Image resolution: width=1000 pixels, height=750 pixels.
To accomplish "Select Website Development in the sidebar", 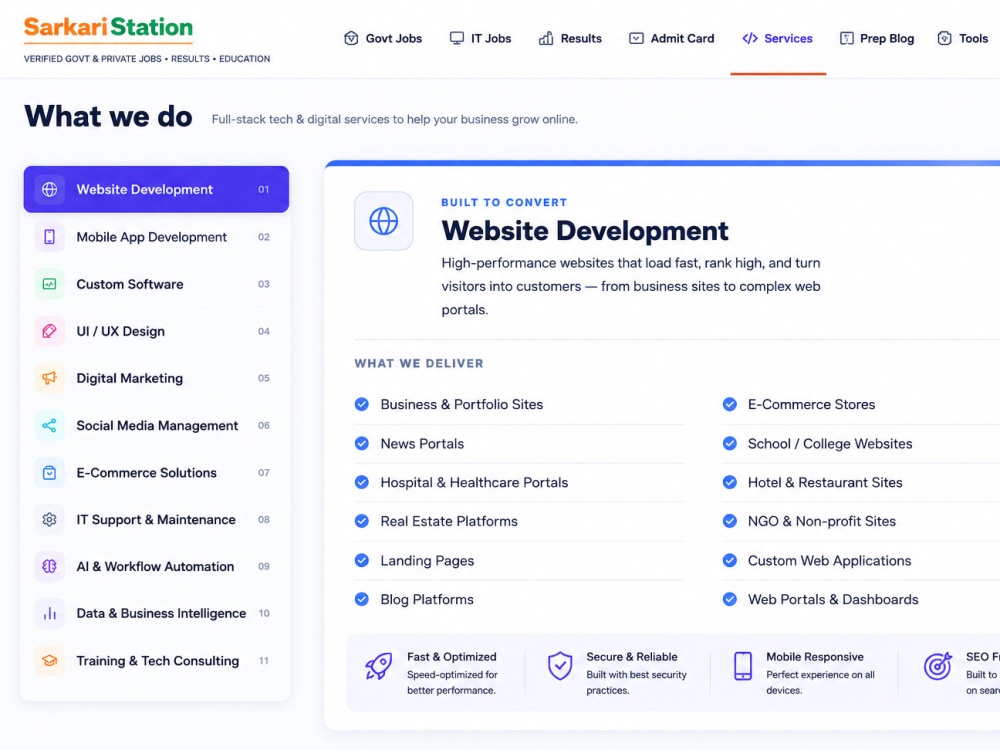I will pos(156,189).
